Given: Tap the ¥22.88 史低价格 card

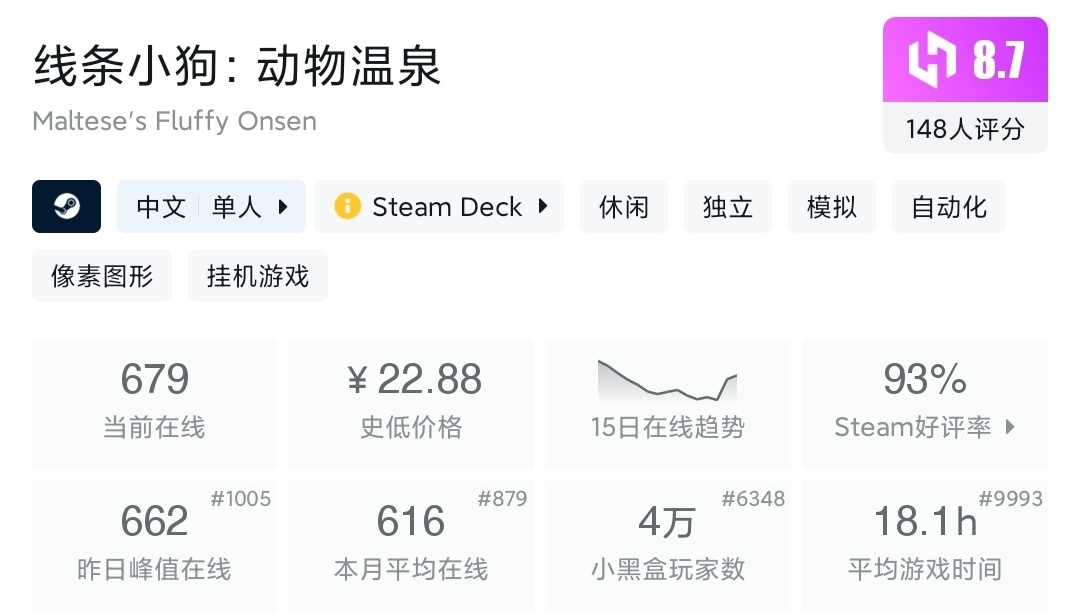Looking at the screenshot, I should (x=410, y=404).
